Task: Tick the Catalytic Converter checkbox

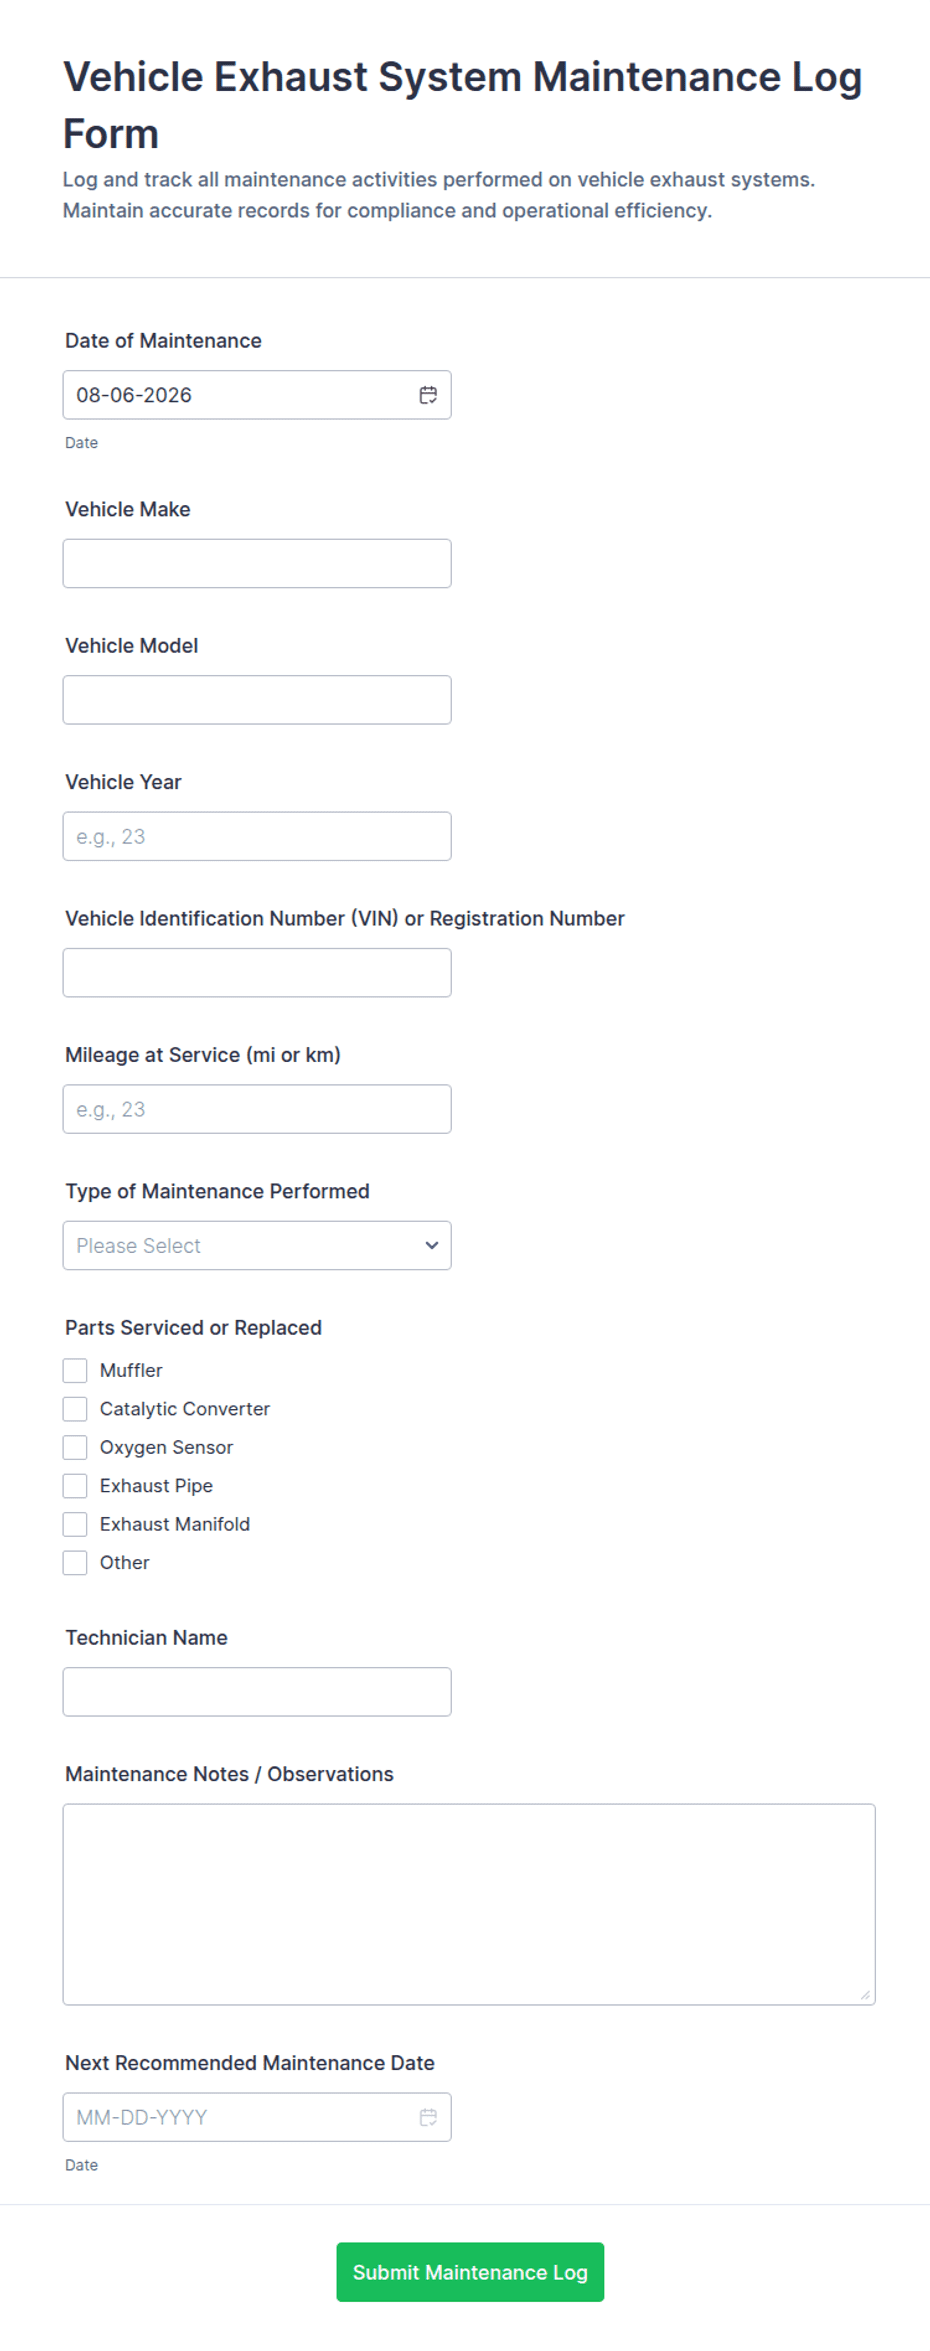Action: pos(75,1409)
